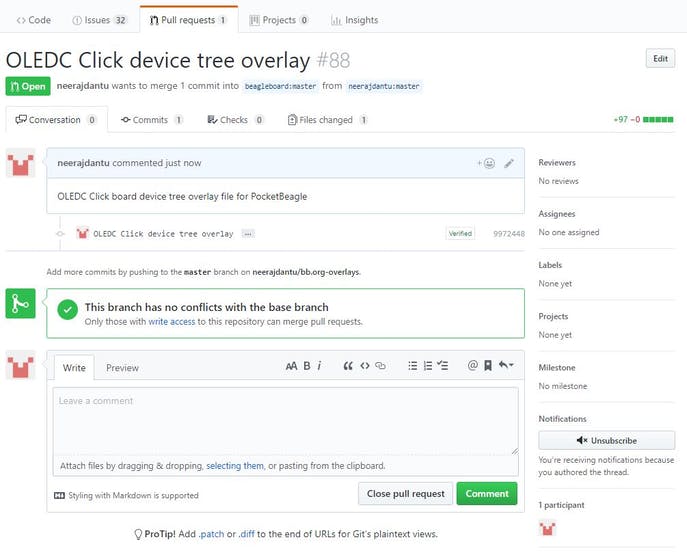
Task: Click the pencil edit comment icon
Action: point(509,163)
